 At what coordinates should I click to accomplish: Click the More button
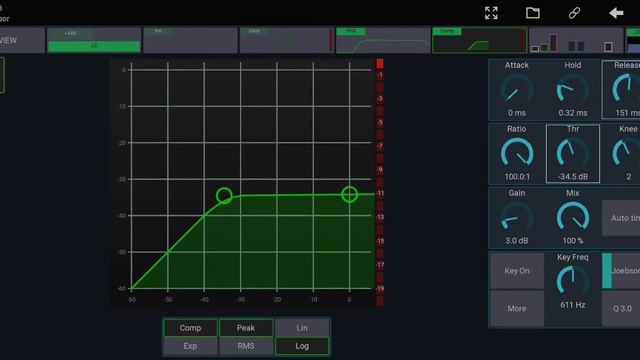click(517, 308)
